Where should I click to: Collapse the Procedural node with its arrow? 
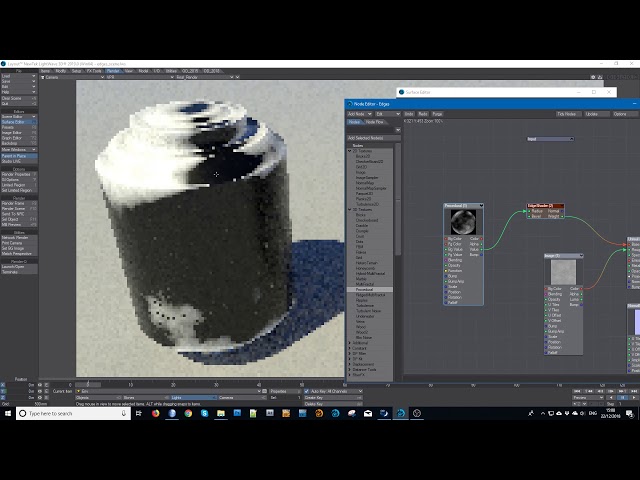pos(481,206)
